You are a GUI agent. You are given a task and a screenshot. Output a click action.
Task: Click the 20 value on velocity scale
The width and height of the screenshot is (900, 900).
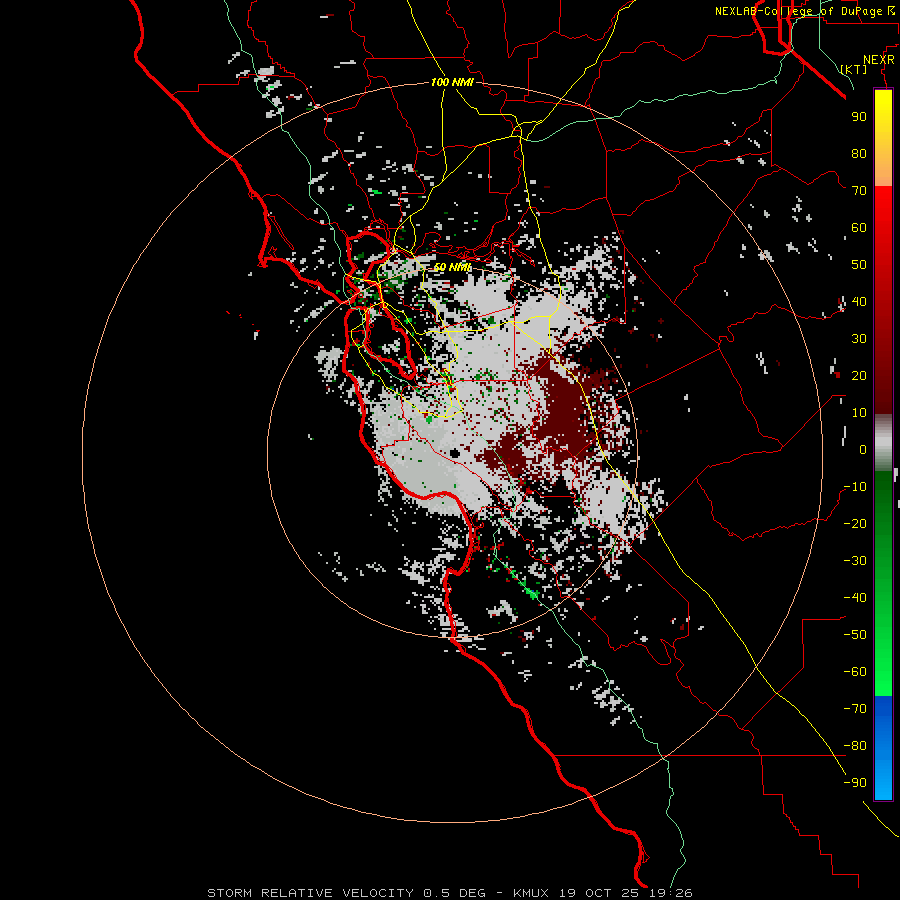[x=859, y=375]
